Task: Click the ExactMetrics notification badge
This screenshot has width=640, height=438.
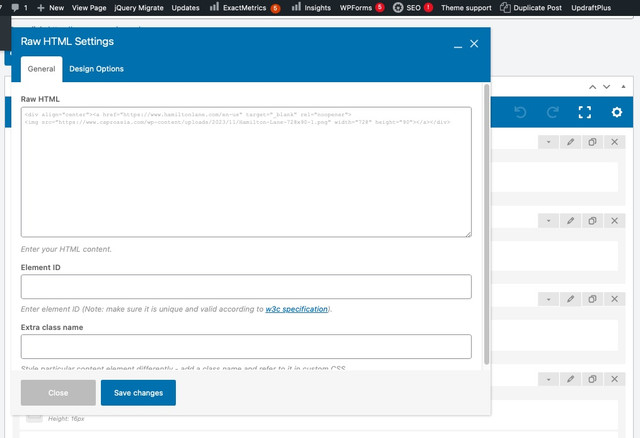Action: pos(276,8)
